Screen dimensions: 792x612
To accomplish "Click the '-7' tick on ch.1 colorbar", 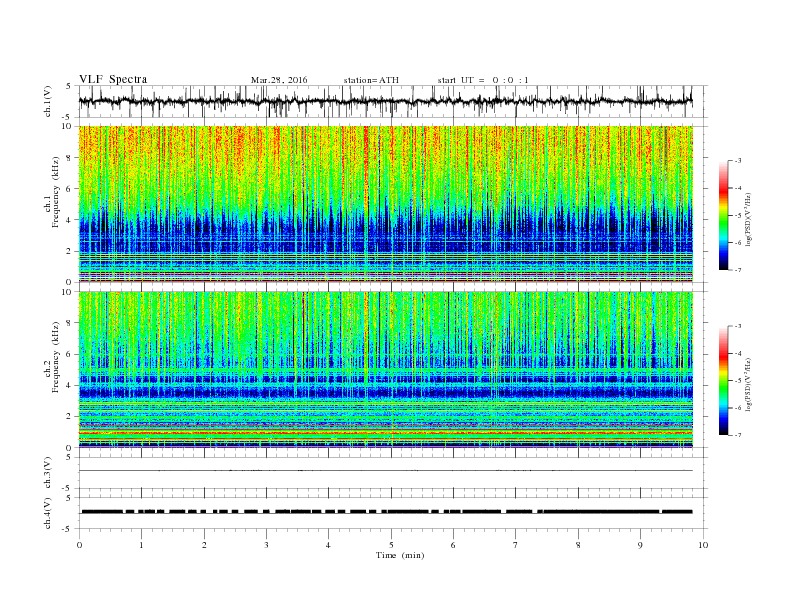I will (x=738, y=270).
